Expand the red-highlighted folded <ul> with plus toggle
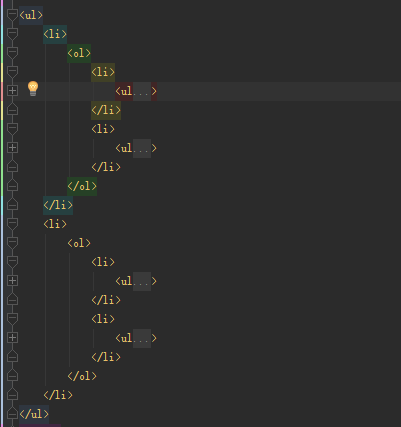 coord(12,91)
